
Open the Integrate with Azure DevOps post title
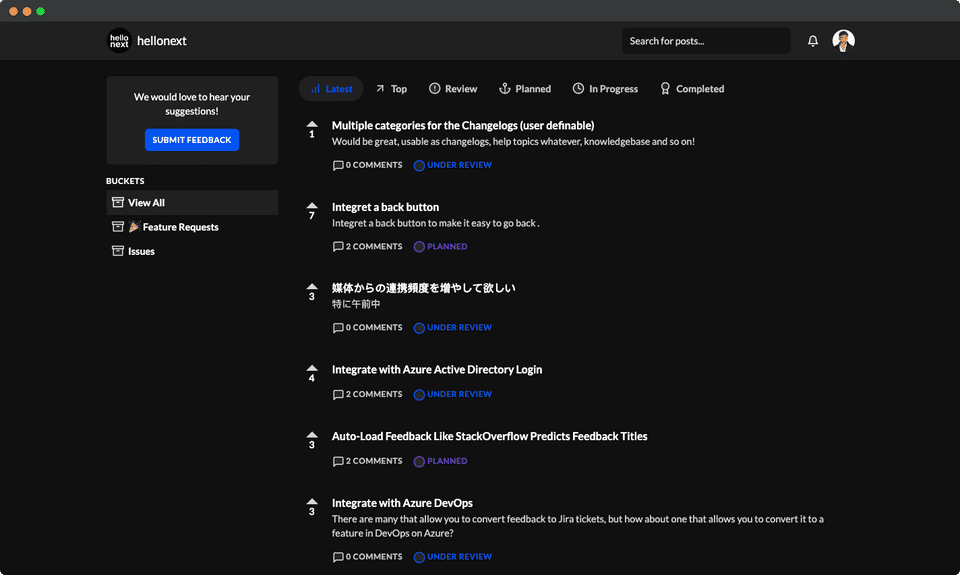[x=402, y=503]
